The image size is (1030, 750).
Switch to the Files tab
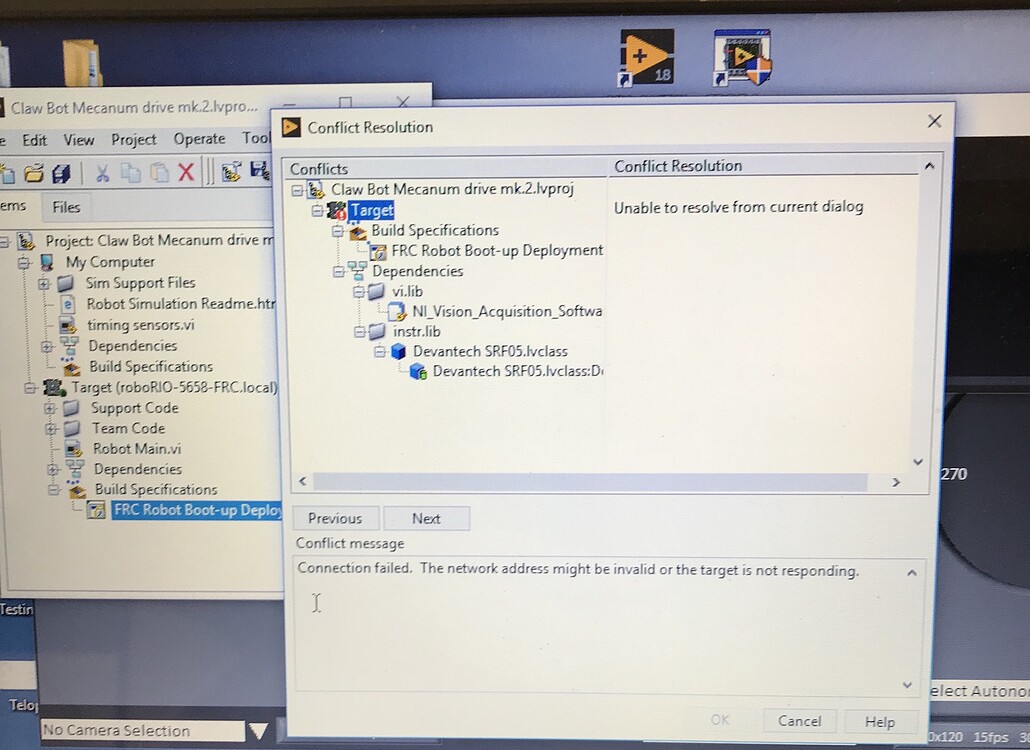pos(66,208)
